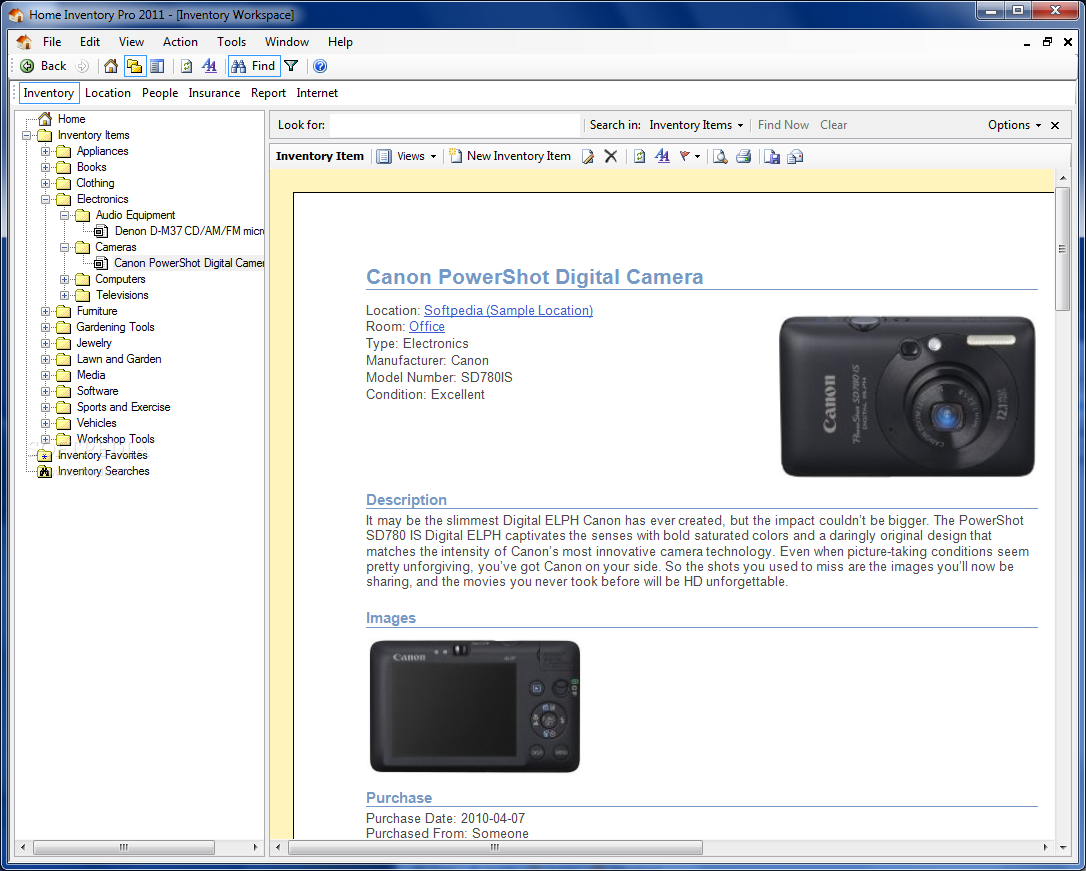Screen dimensions: 1086x871
Task: Toggle the folder tree pane icon
Action: [134, 66]
